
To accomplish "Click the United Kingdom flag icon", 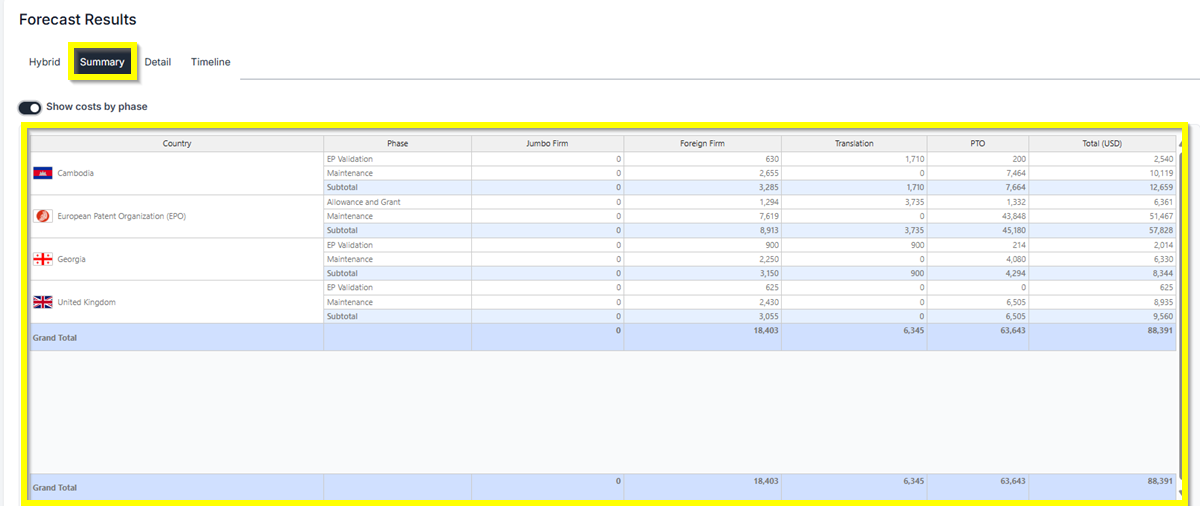I will (x=43, y=302).
